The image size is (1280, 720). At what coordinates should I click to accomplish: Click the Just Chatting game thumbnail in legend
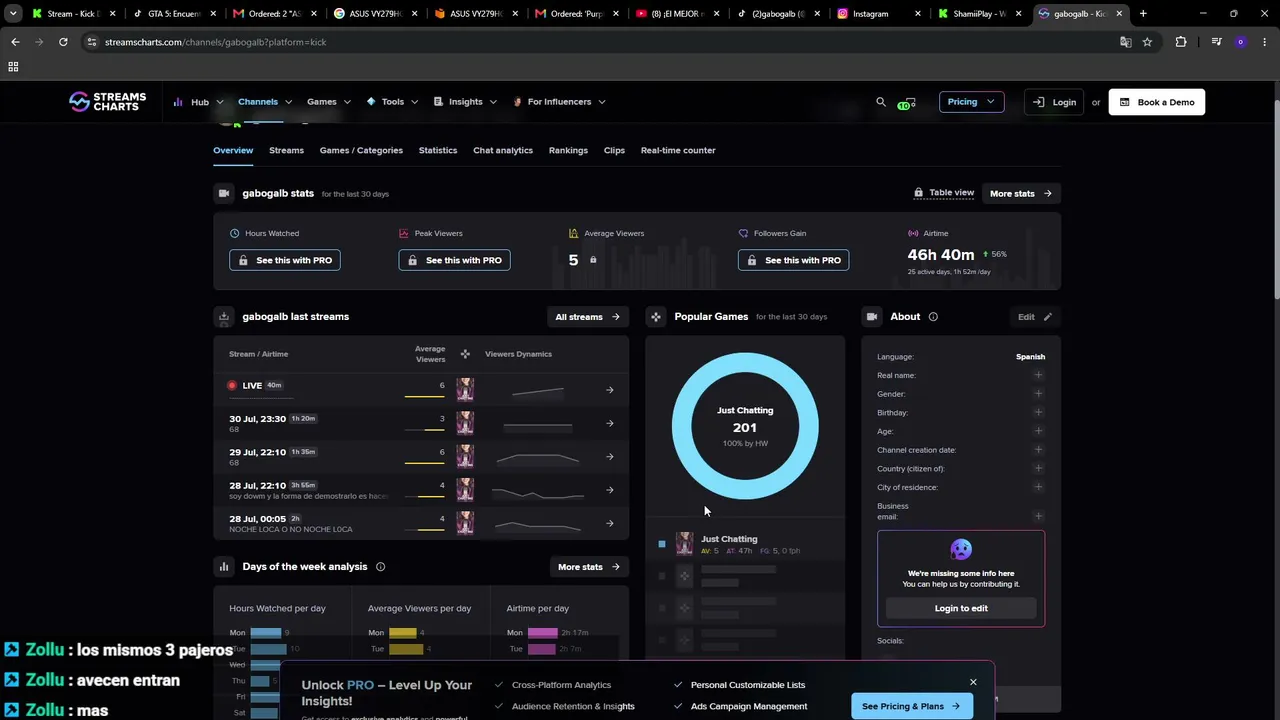pyautogui.click(x=685, y=543)
